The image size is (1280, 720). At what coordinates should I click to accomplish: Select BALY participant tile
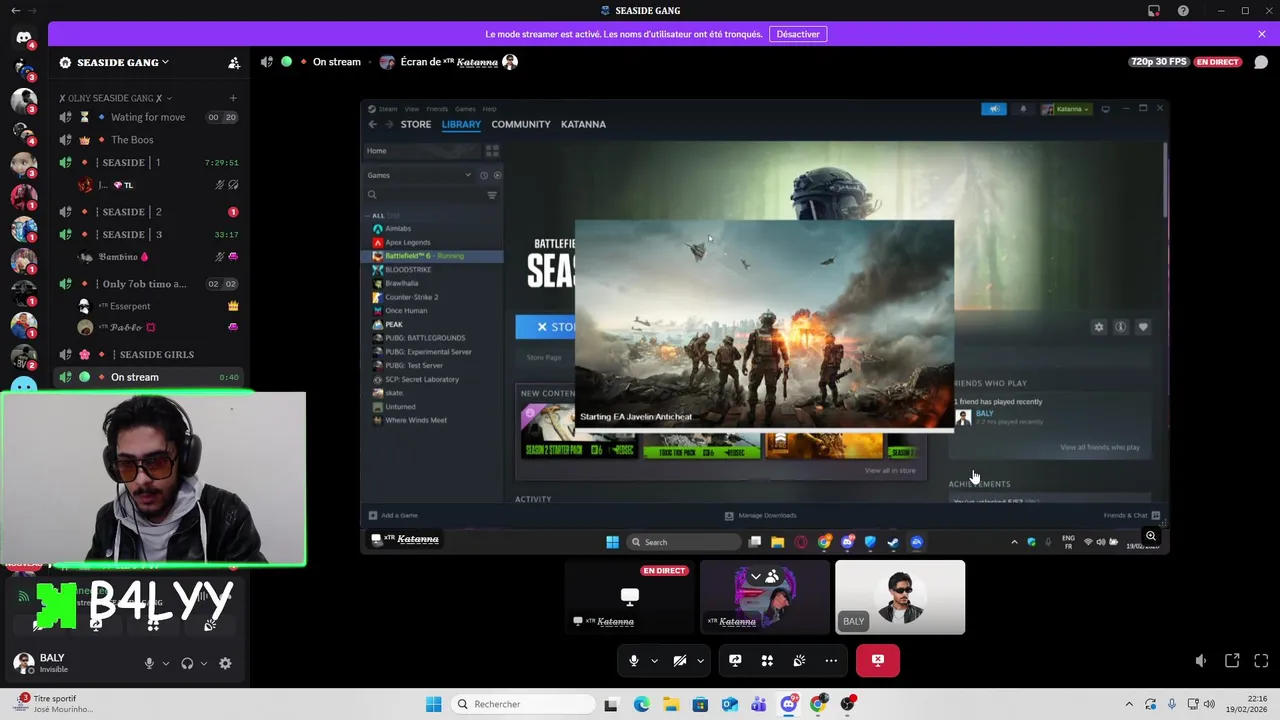[900, 597]
